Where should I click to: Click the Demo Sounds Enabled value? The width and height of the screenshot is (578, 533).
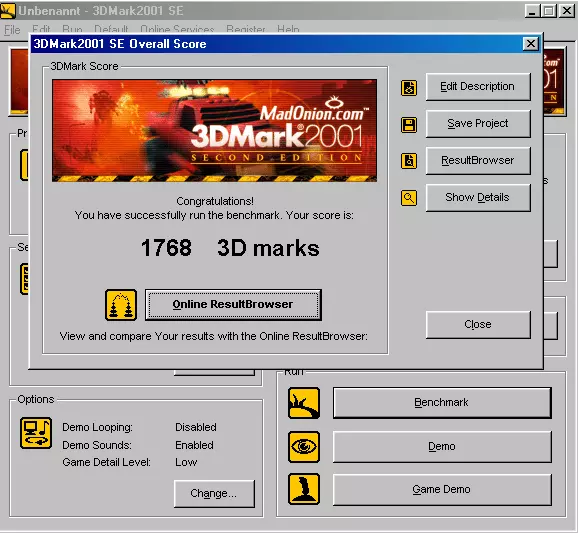194,445
